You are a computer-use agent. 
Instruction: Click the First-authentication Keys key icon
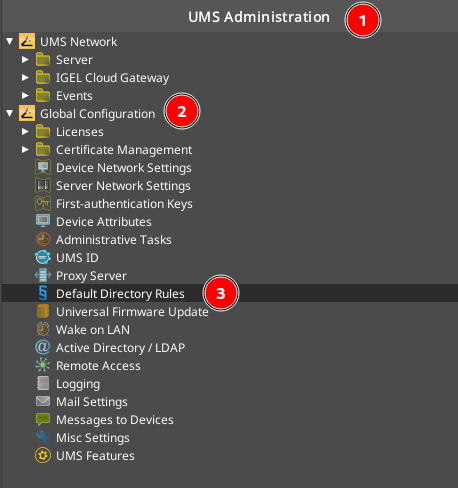(x=43, y=203)
